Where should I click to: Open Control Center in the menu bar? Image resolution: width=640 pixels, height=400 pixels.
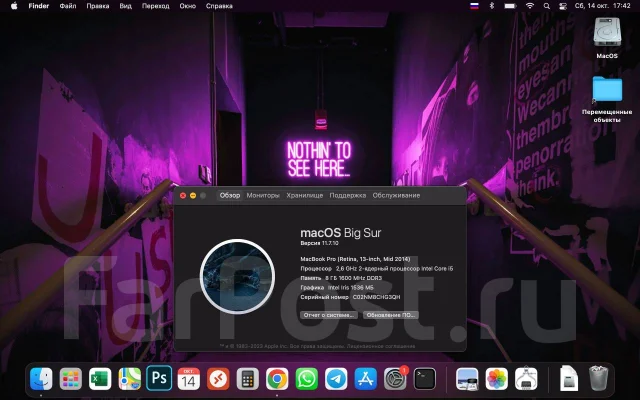pos(563,6)
